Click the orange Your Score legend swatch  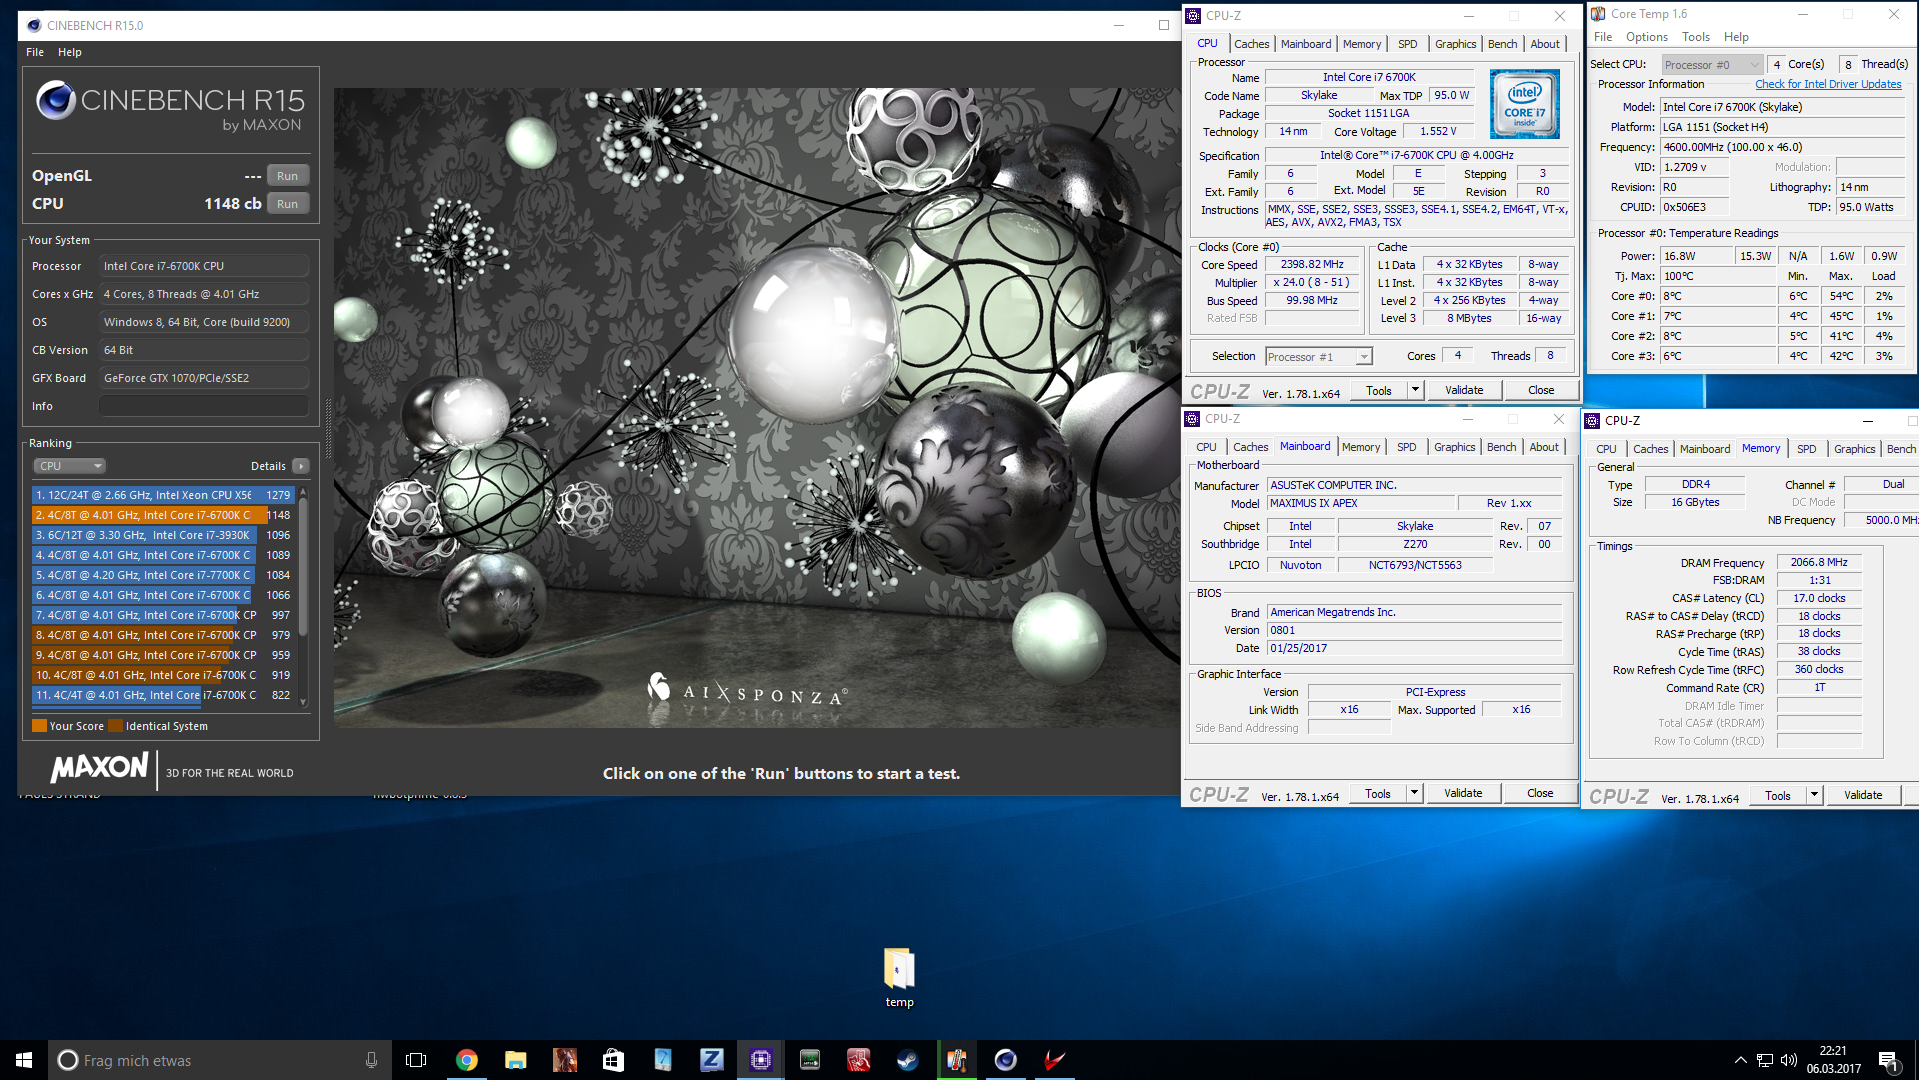(x=39, y=726)
